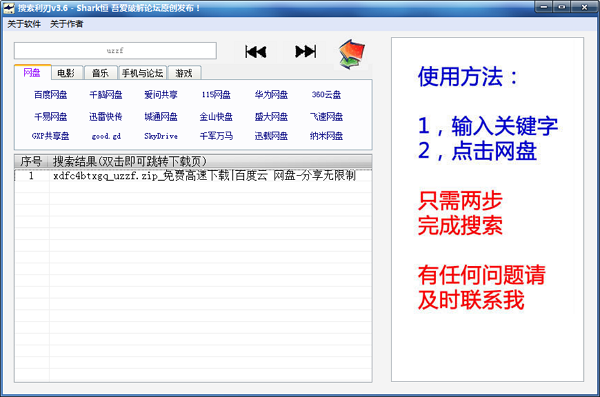
Task: Click the keyword search box containing uzzf
Action: pyautogui.click(x=115, y=51)
